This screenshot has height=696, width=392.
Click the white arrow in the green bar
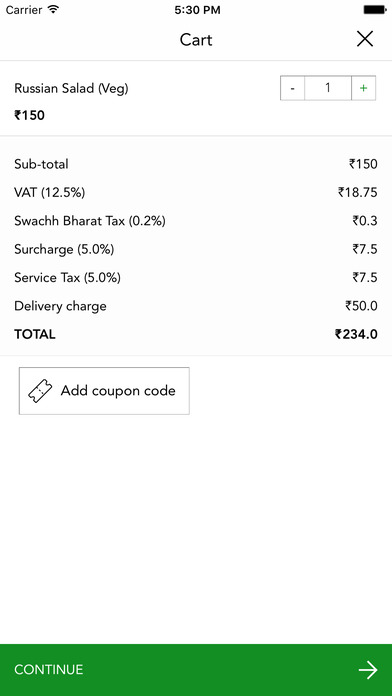point(368,670)
